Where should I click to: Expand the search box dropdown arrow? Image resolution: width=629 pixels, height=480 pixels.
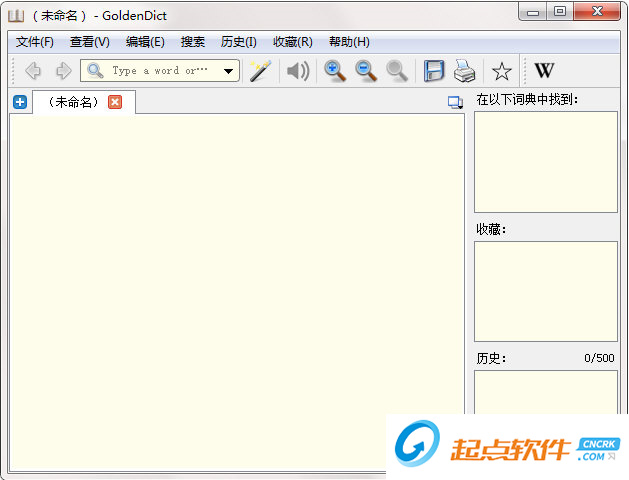tap(228, 71)
